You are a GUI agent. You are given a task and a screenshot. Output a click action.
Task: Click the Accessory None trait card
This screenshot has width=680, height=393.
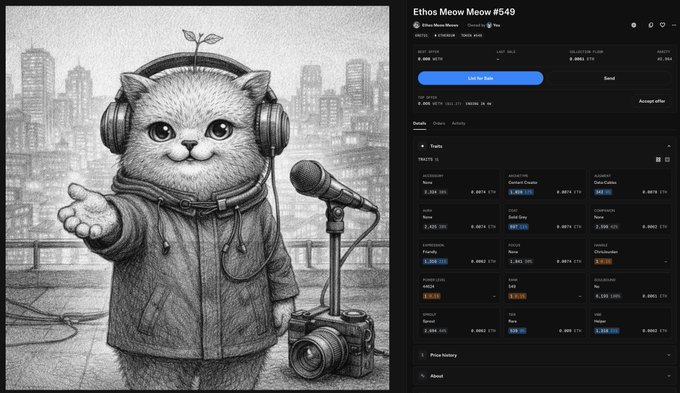point(458,184)
